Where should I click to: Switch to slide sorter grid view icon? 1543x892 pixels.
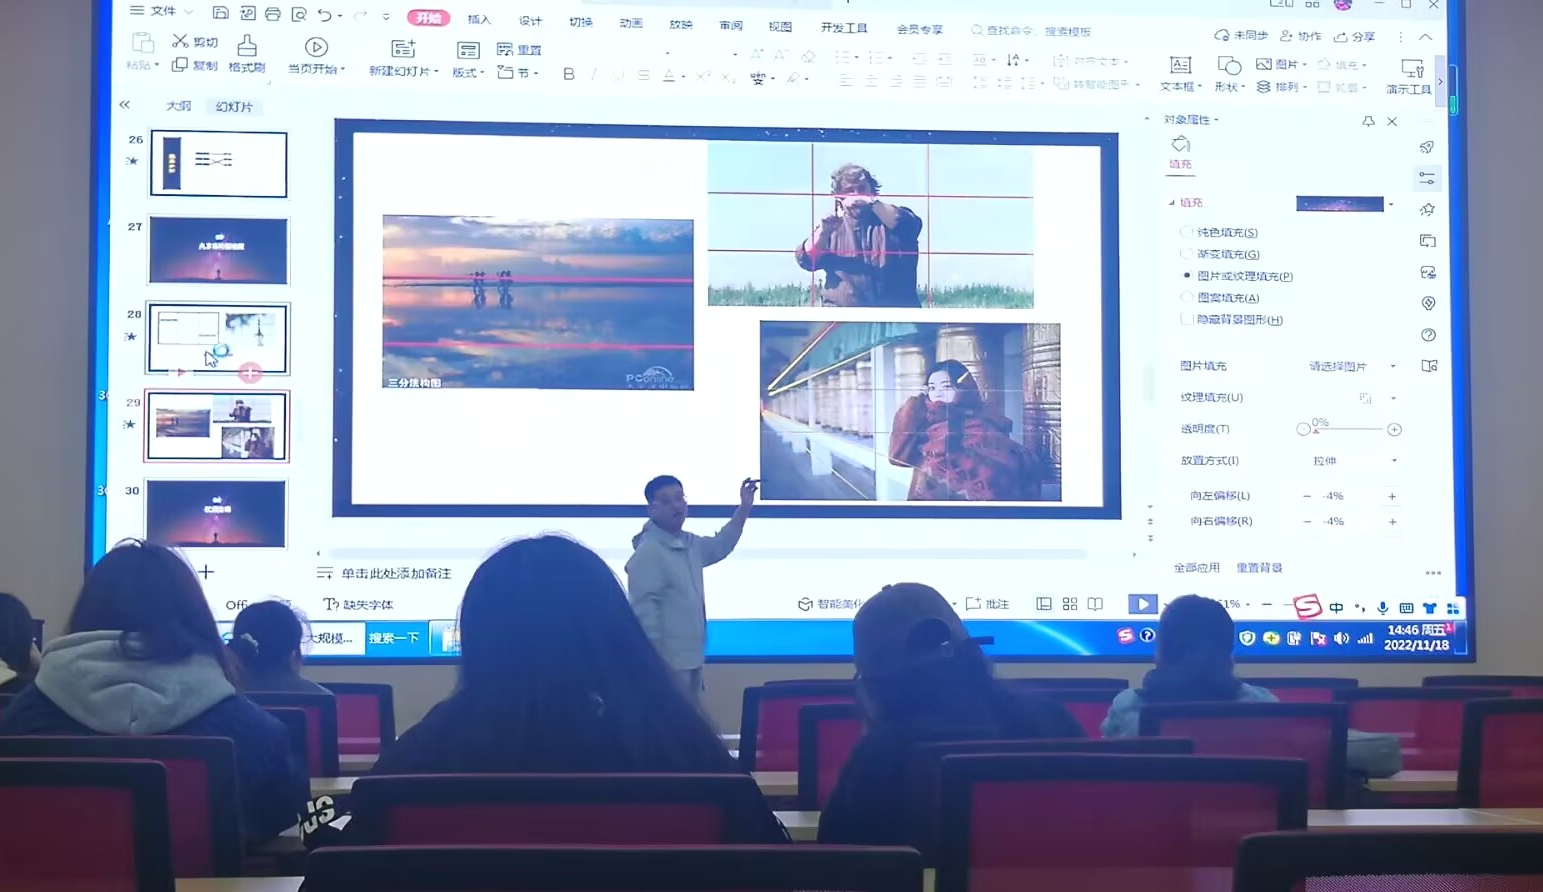tap(1070, 604)
